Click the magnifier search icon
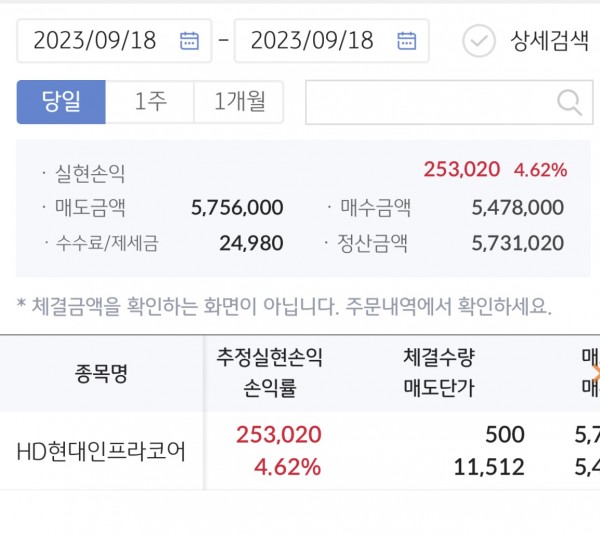This screenshot has width=600, height=534. (568, 102)
